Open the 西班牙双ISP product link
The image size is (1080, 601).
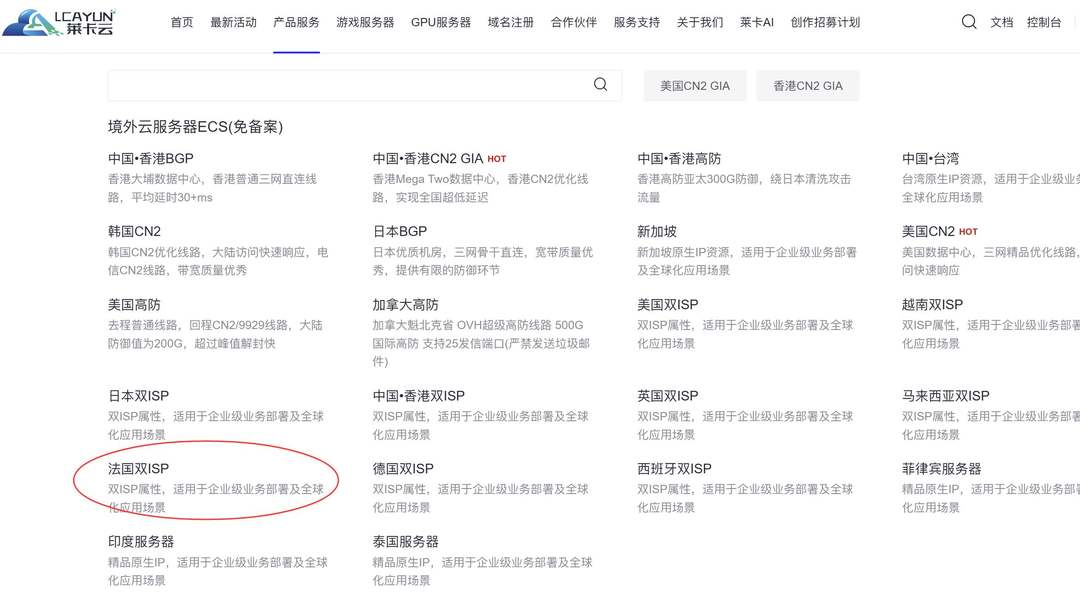pos(674,469)
